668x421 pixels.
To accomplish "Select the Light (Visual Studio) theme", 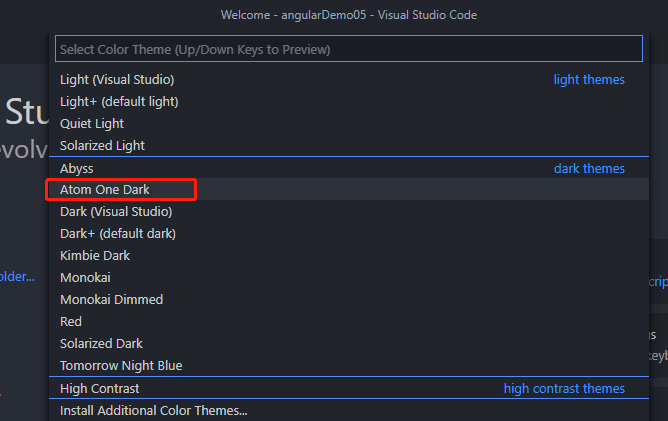I will click(x=117, y=79).
